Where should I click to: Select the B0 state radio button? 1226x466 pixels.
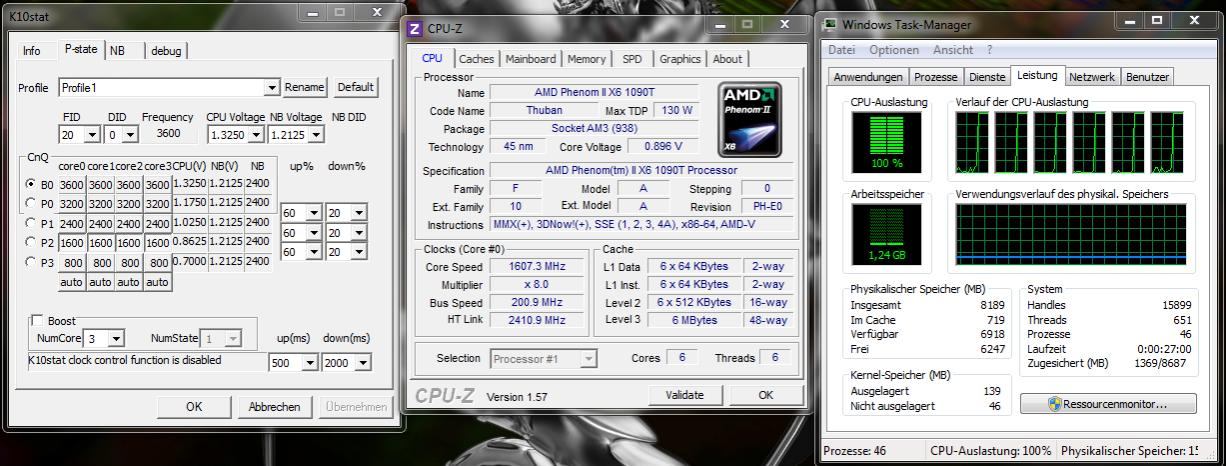coord(31,185)
